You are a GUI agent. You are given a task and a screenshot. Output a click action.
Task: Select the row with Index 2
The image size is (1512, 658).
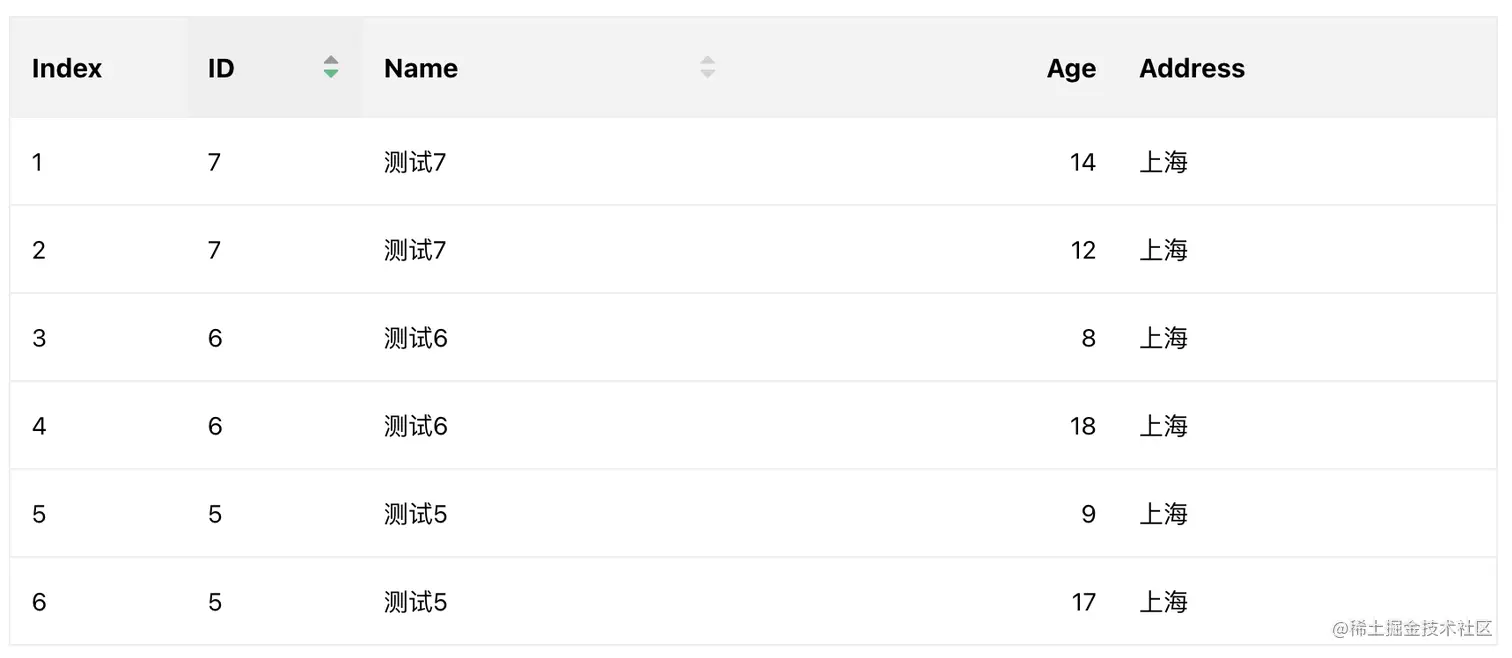(x=754, y=250)
